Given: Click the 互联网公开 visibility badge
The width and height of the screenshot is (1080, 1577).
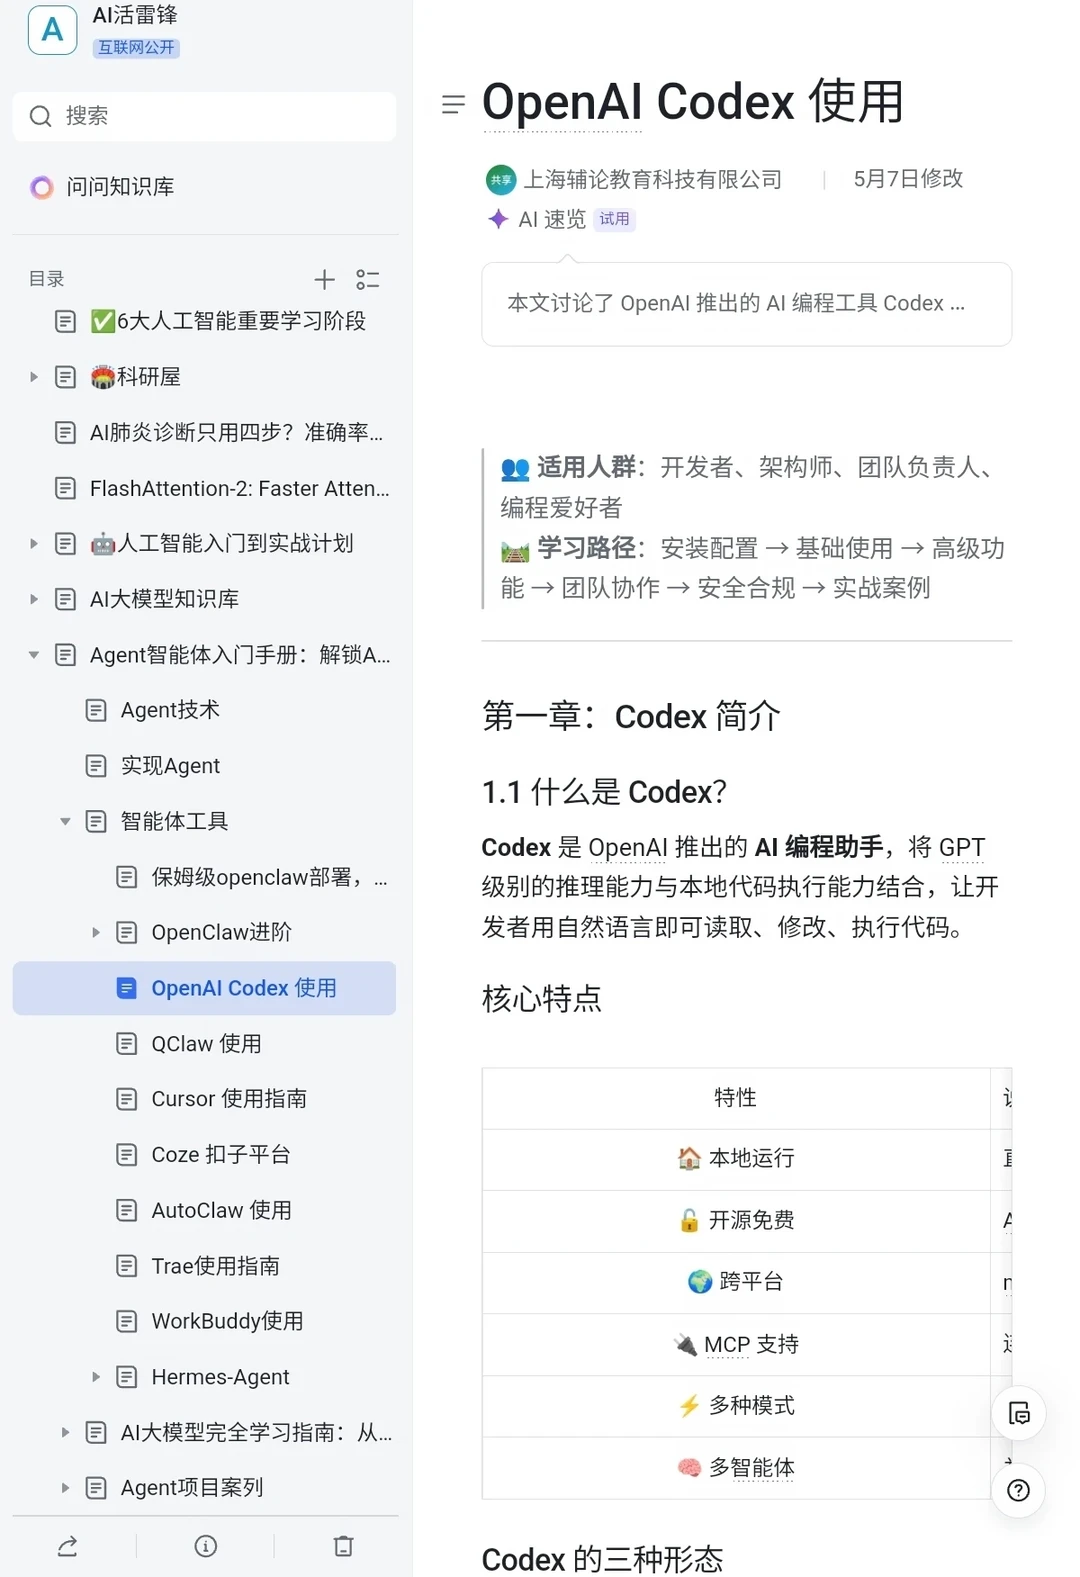Looking at the screenshot, I should [x=136, y=47].
